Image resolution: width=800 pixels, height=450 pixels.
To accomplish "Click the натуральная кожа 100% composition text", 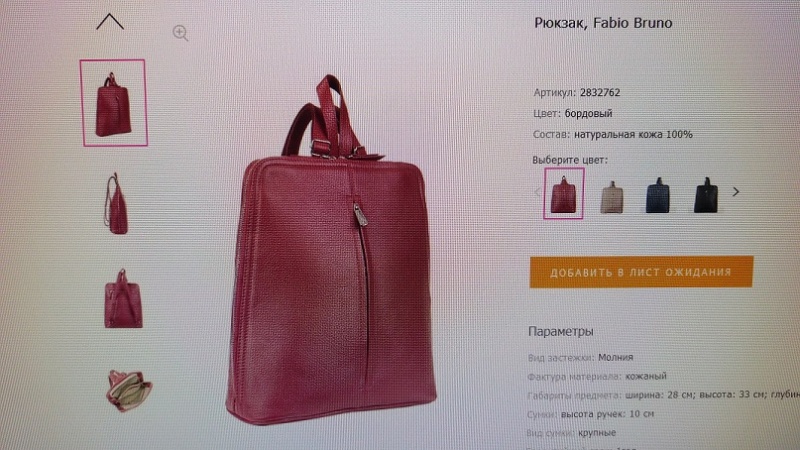I will (633, 135).
